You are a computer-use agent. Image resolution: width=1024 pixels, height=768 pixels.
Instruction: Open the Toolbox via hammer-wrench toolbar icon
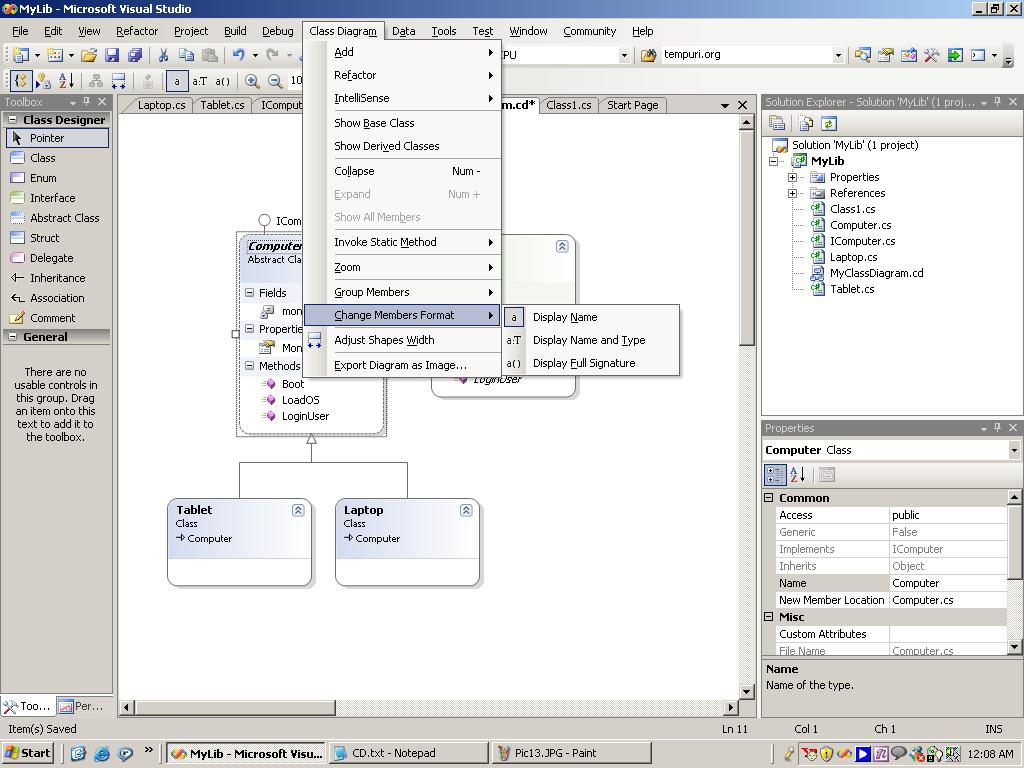click(x=931, y=56)
